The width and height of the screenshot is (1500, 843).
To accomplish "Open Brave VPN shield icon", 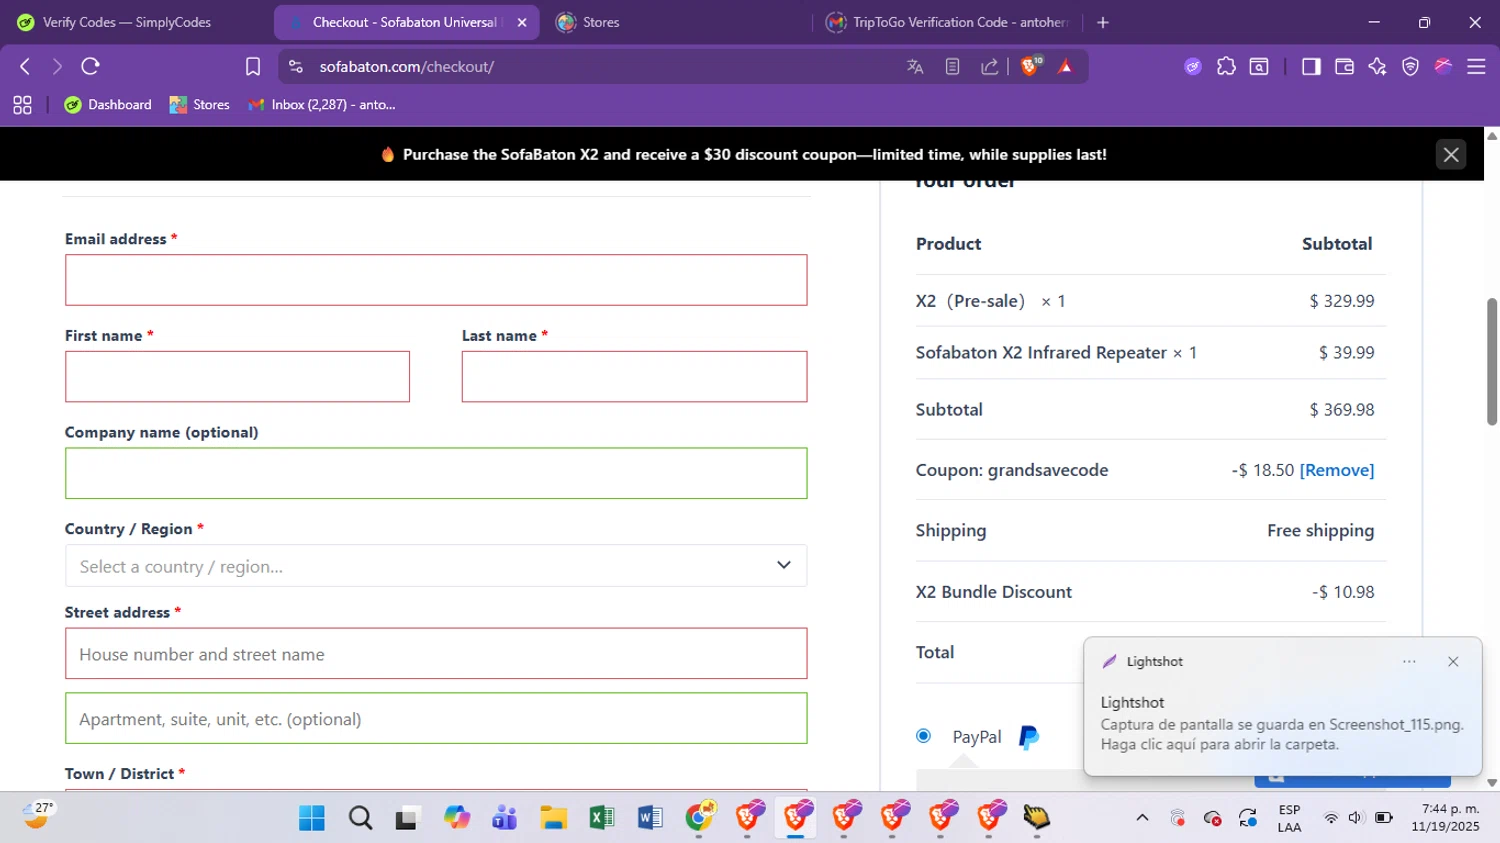I will 1410,66.
